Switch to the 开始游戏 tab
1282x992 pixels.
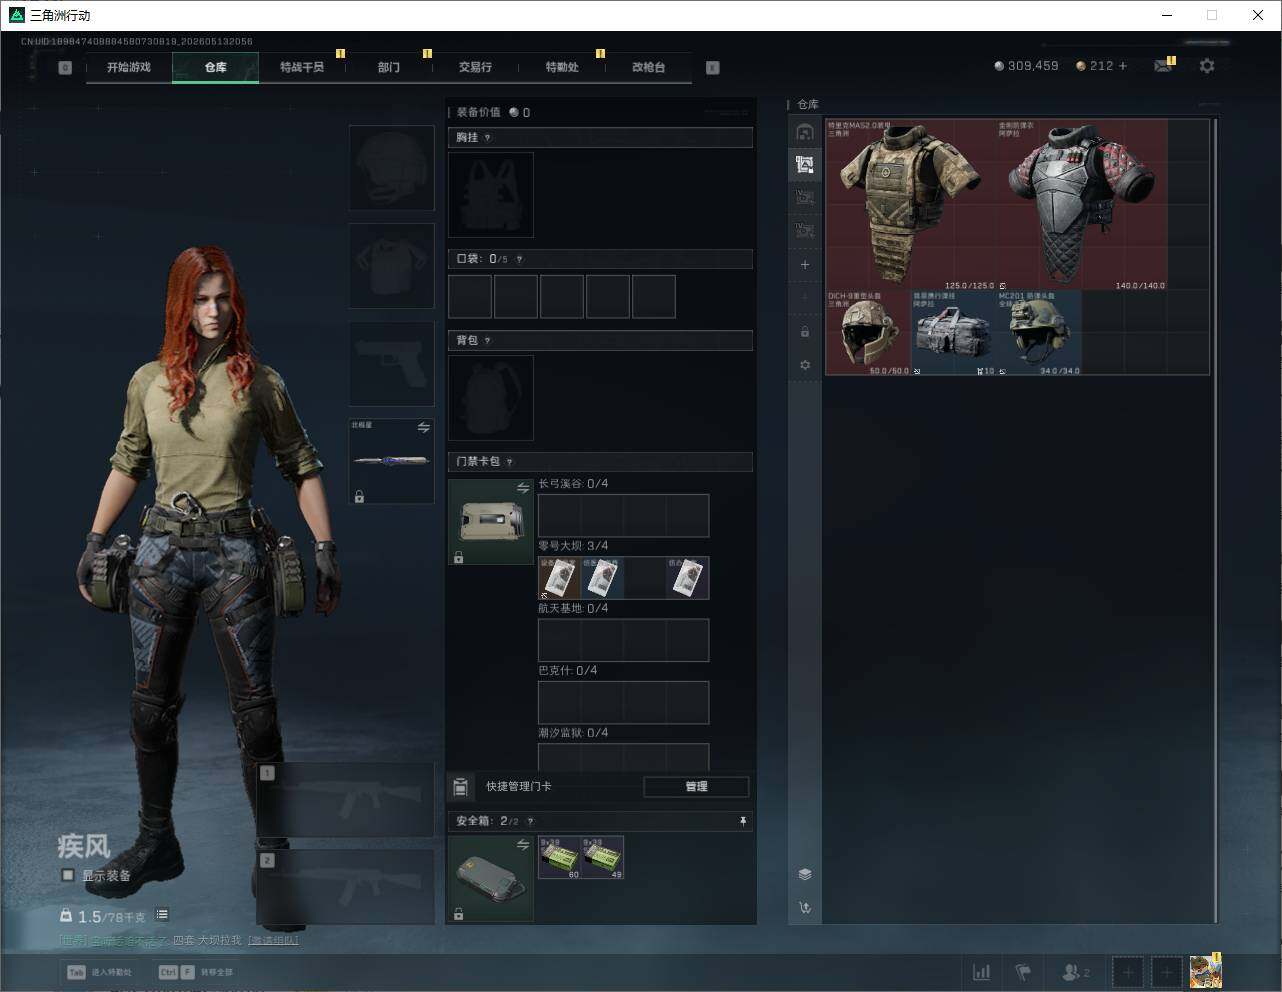click(129, 67)
